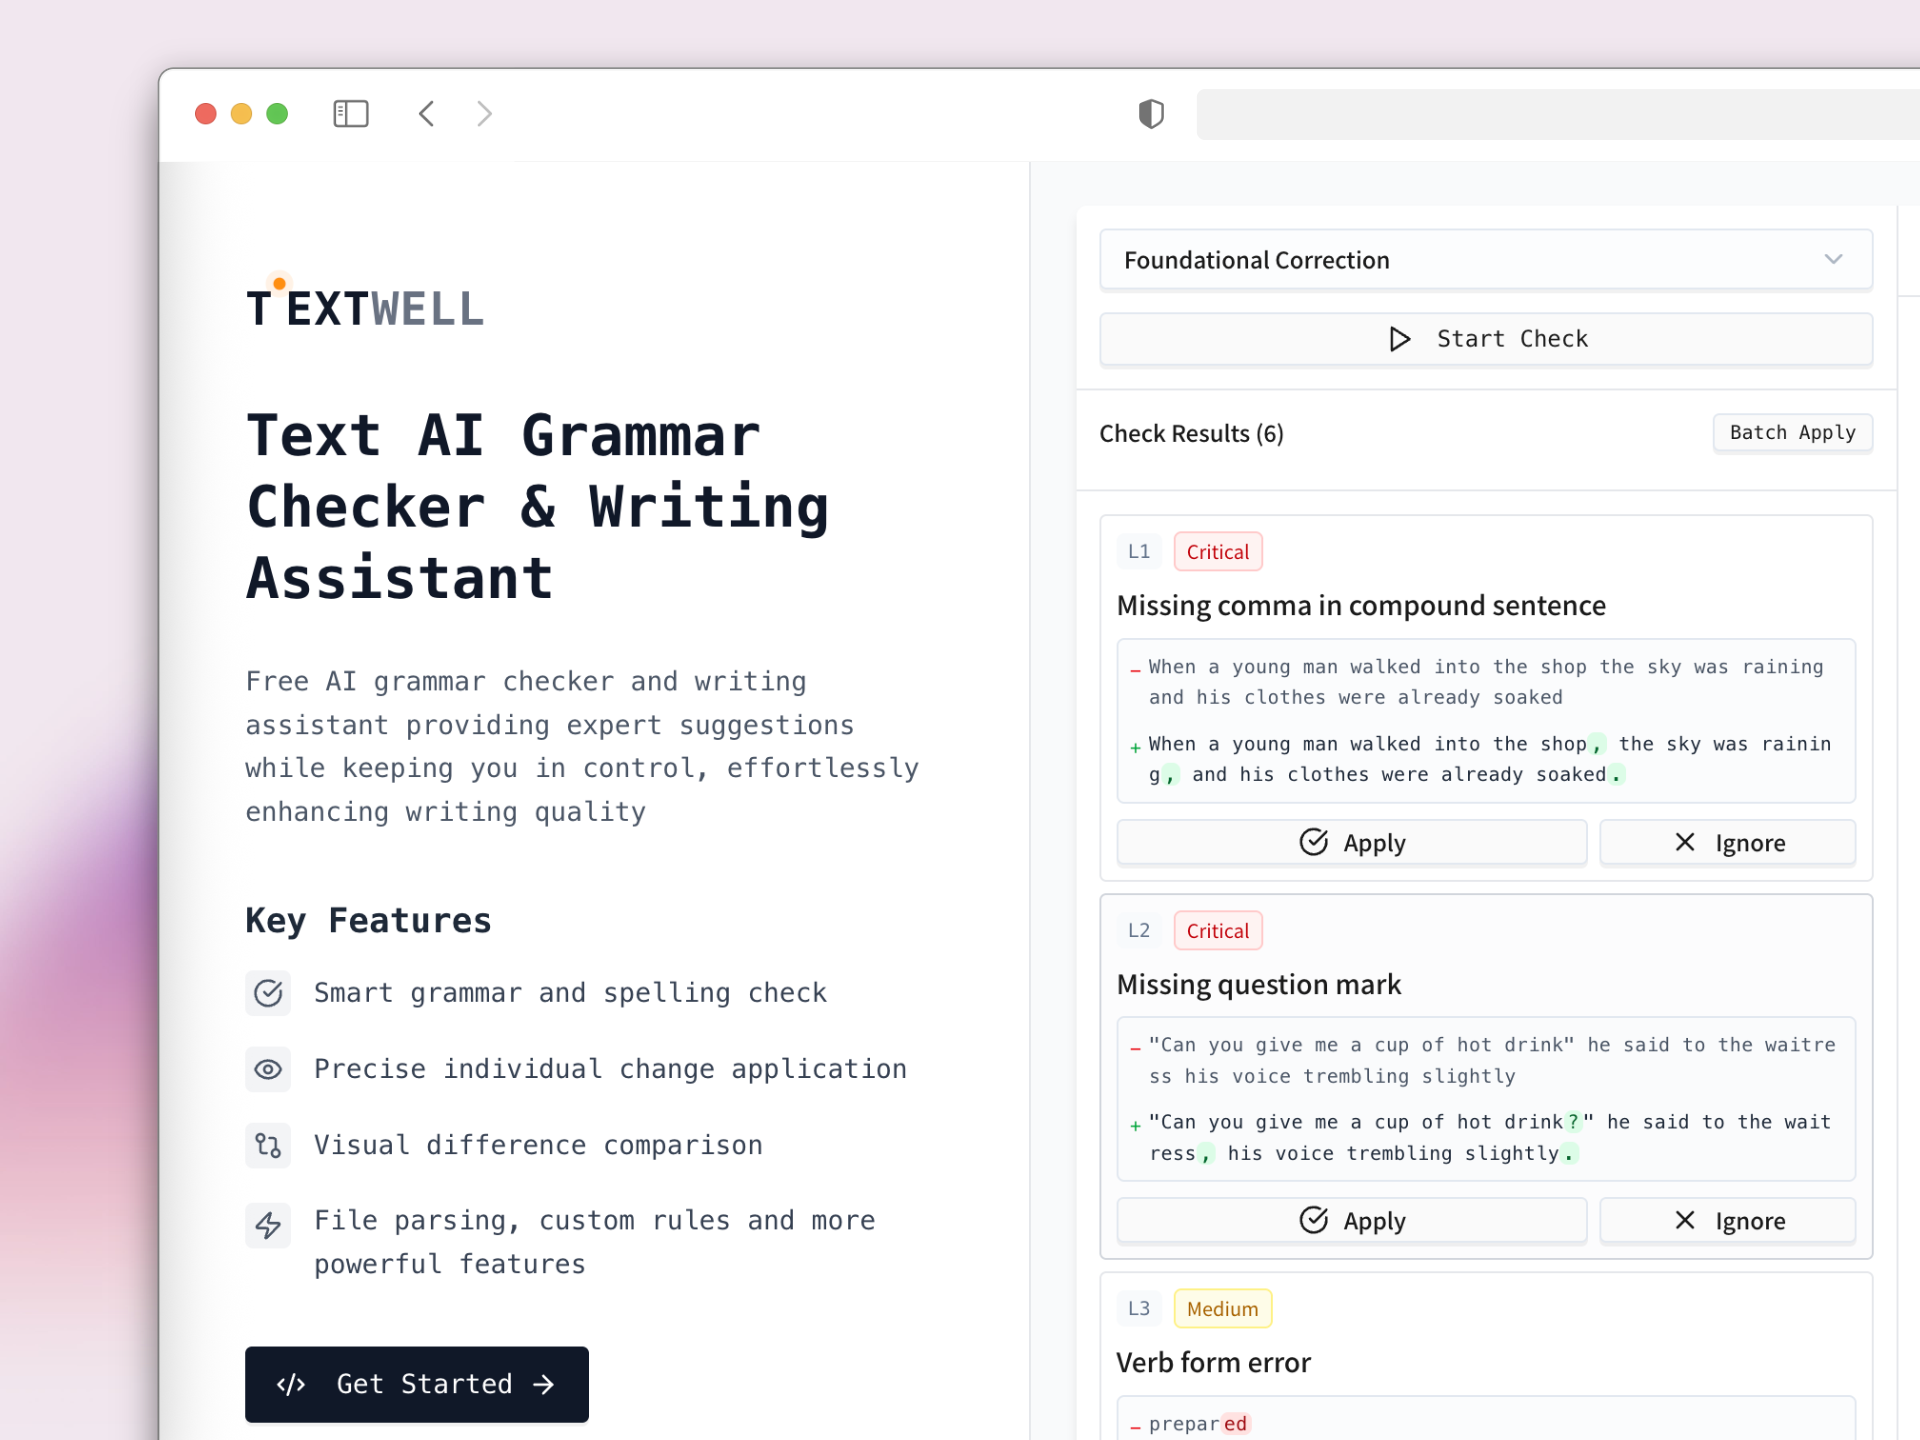
Task: Apply the missing question mark fix
Action: (1352, 1220)
